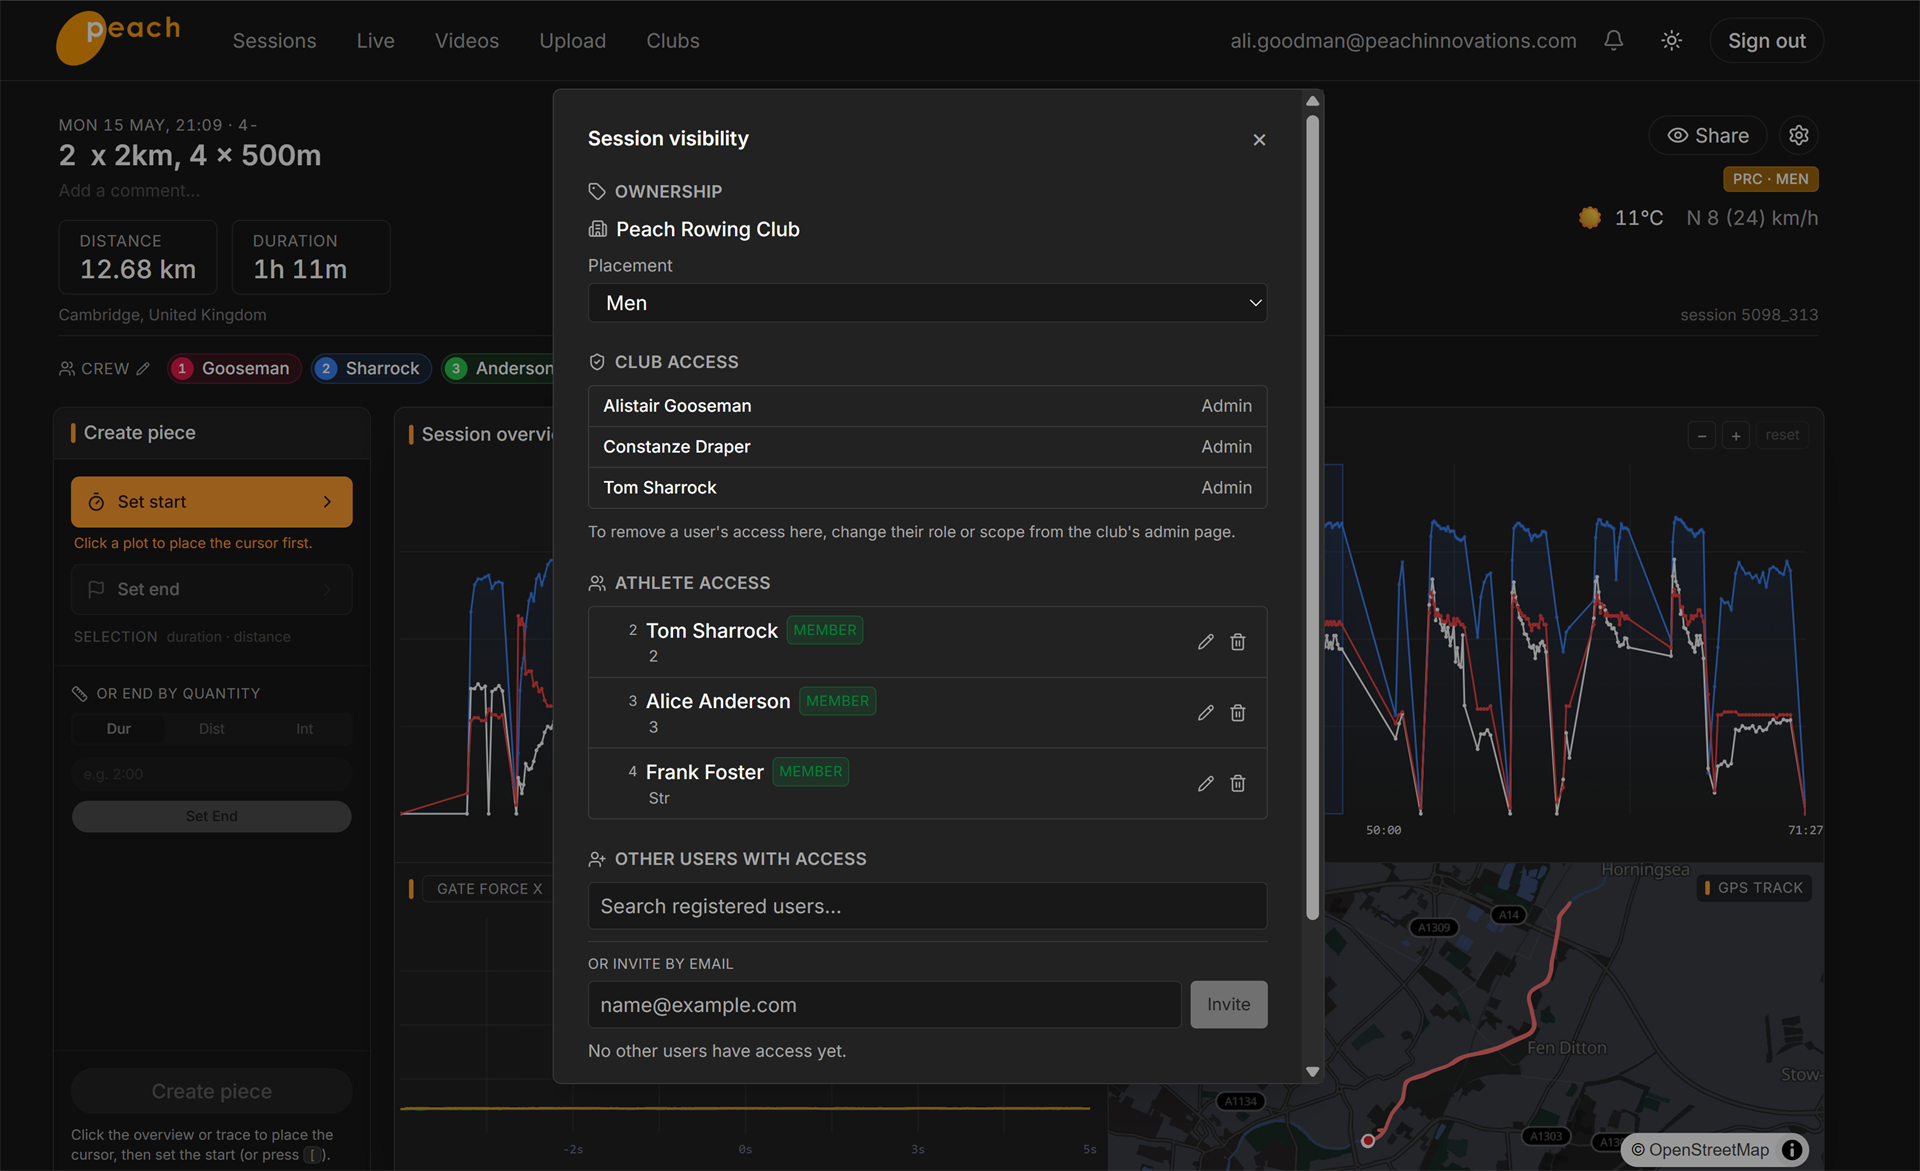This screenshot has width=1920, height=1171.
Task: Edit the crew with the pencil icon
Action: pyautogui.click(x=144, y=369)
